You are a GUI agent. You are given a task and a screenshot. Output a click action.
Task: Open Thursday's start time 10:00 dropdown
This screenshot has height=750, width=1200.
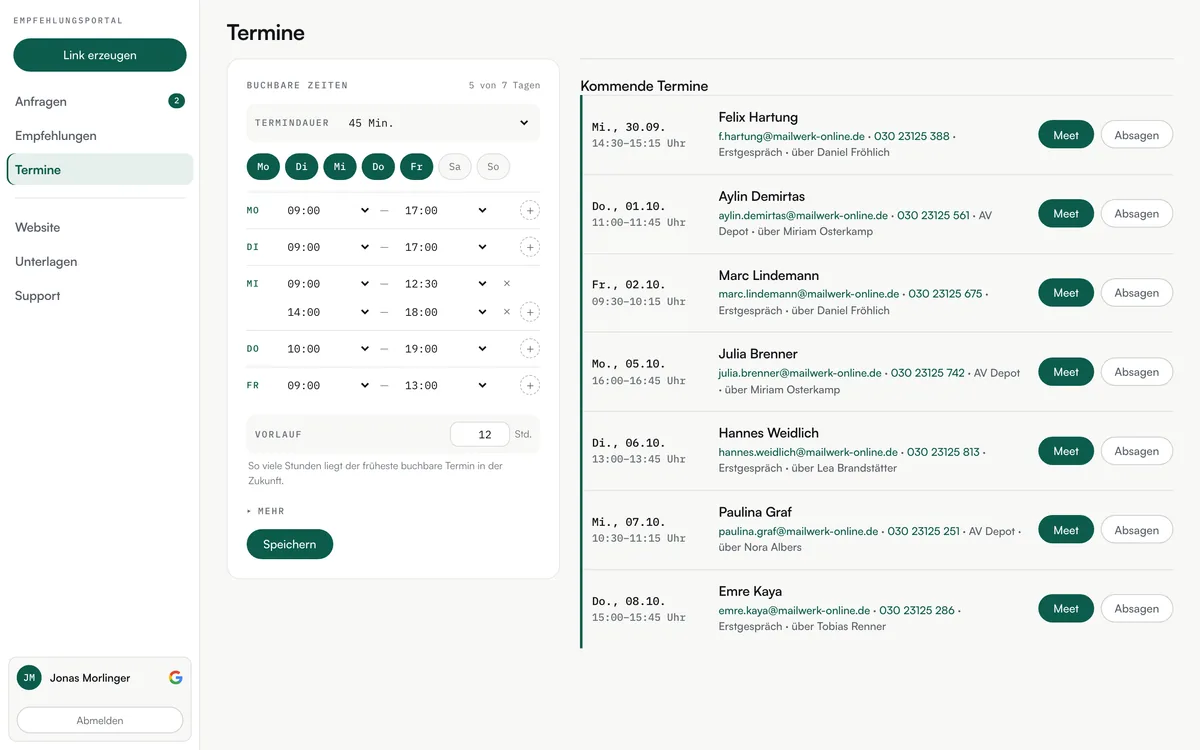[x=328, y=349]
